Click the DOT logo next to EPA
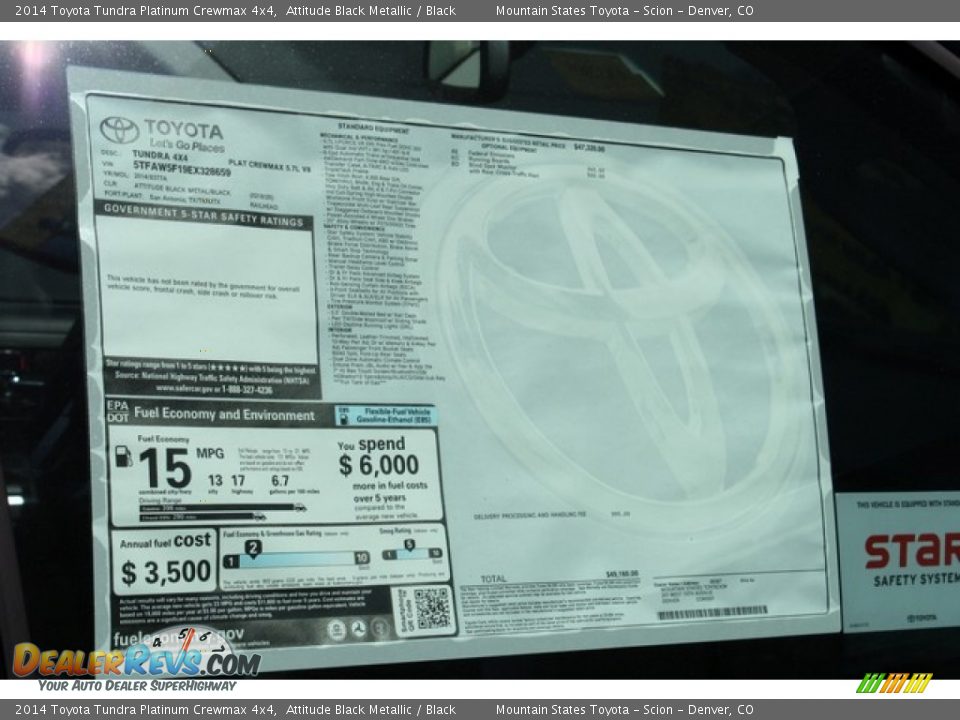 tap(117, 416)
